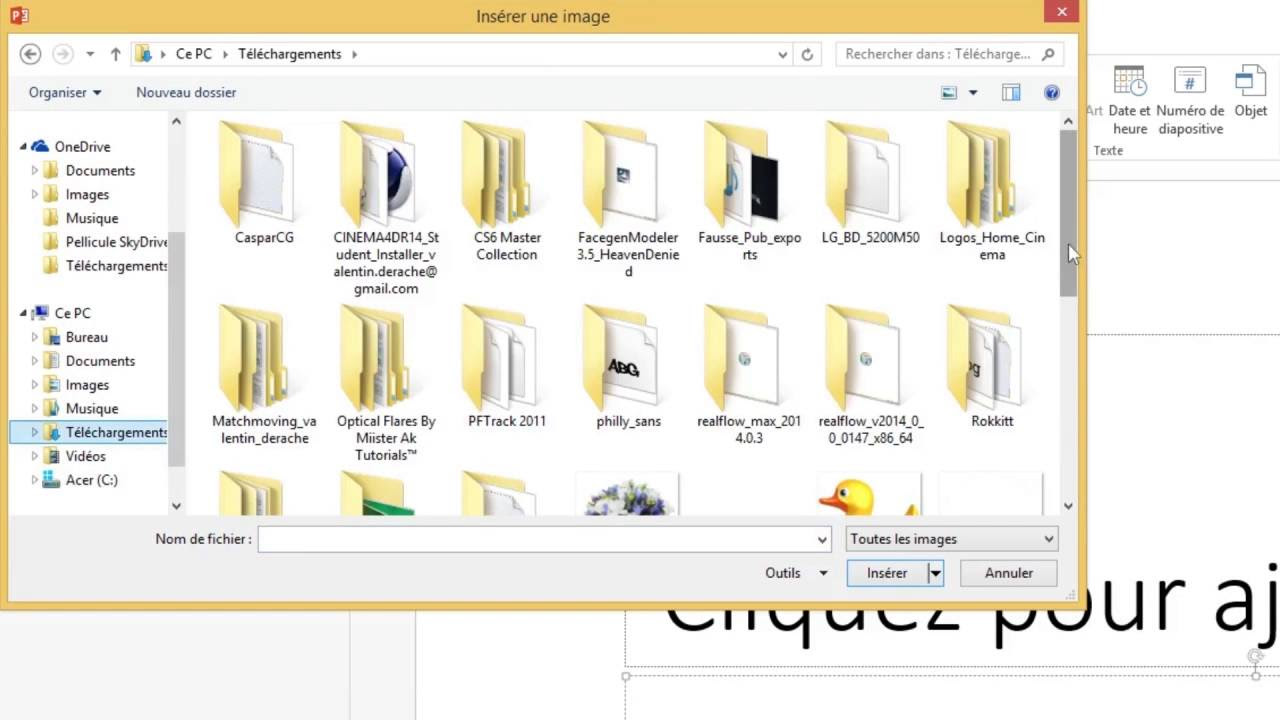Expand Ce PC Documents tree arrow
The height and width of the screenshot is (720, 1280).
[x=35, y=361]
